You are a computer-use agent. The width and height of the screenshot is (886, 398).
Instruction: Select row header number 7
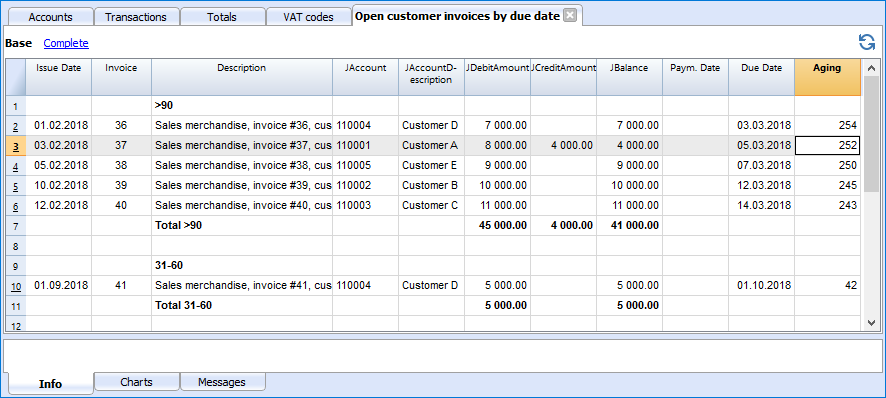(15, 226)
